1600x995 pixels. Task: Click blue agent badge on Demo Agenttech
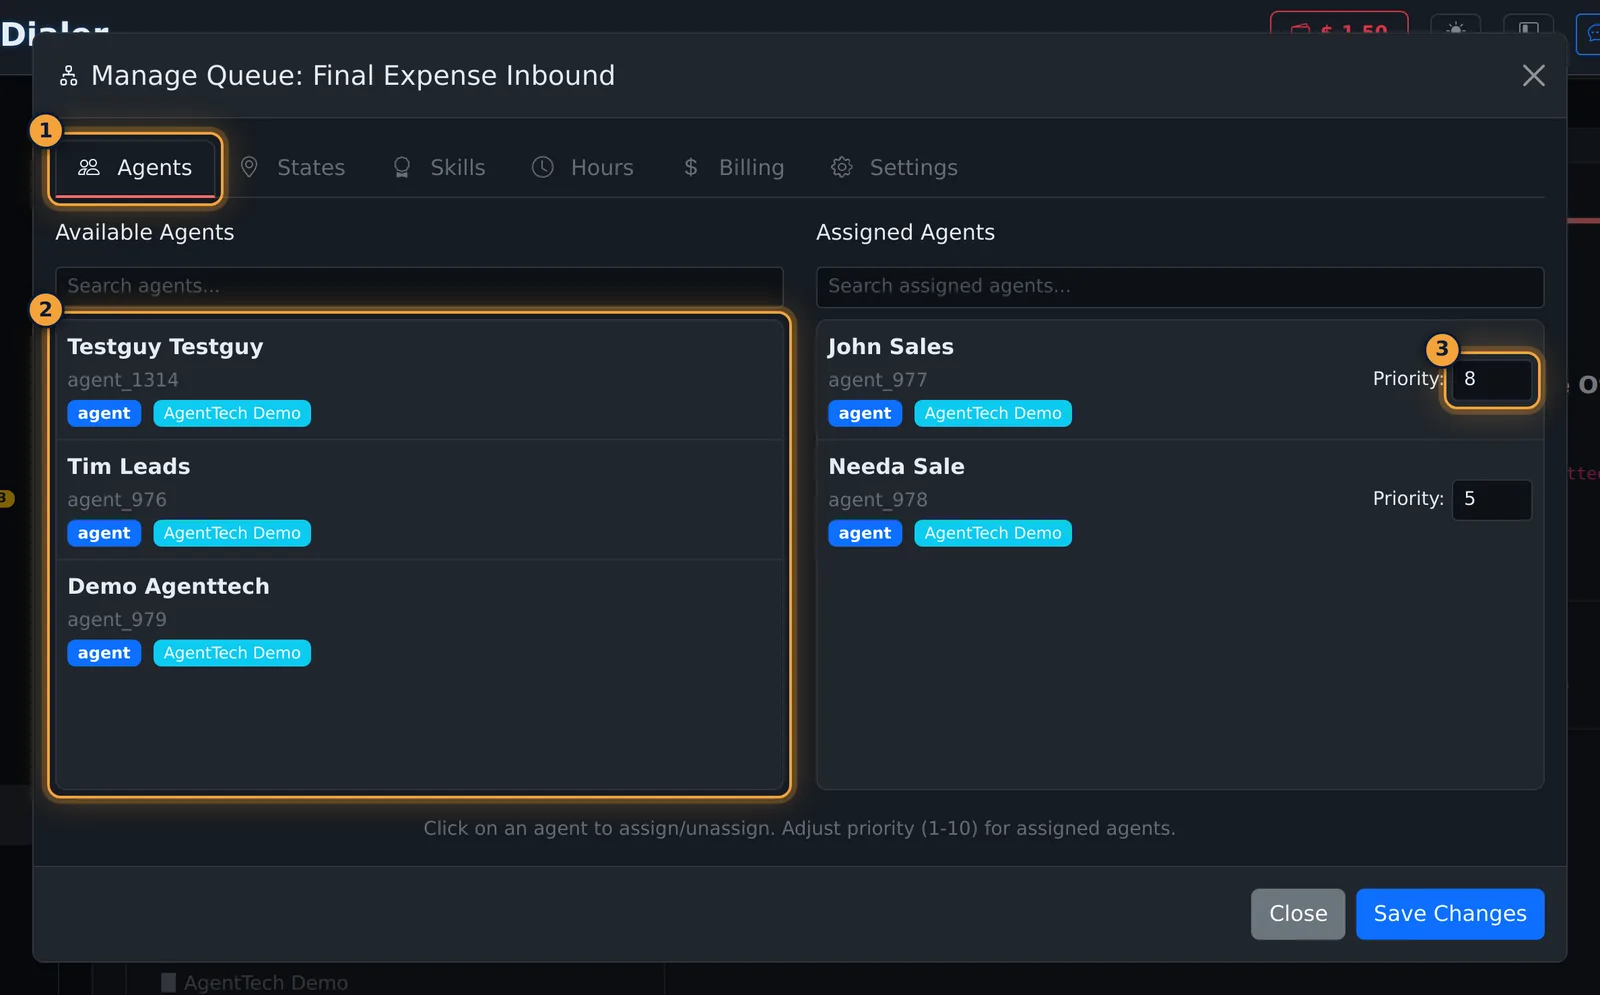104,654
